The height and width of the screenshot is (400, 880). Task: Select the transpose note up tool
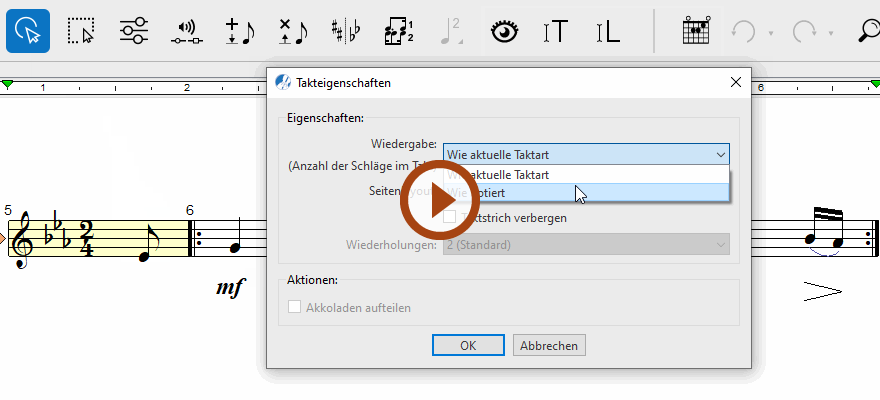pos(239,30)
